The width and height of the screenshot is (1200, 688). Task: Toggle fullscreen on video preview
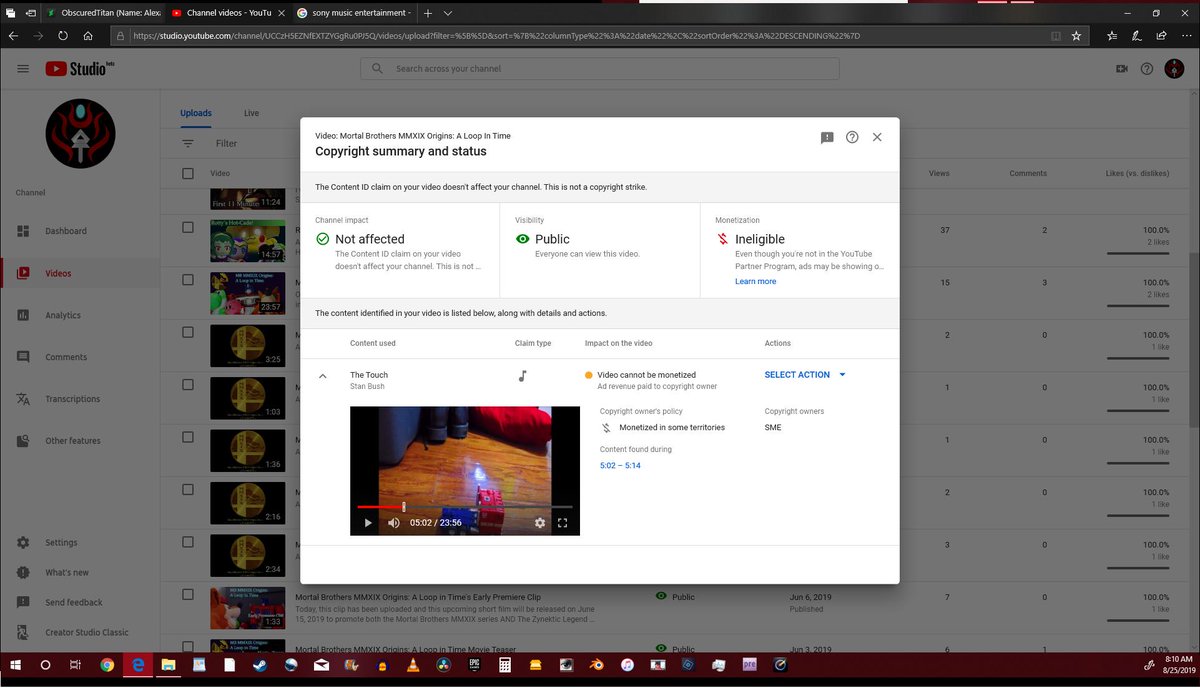coord(562,523)
